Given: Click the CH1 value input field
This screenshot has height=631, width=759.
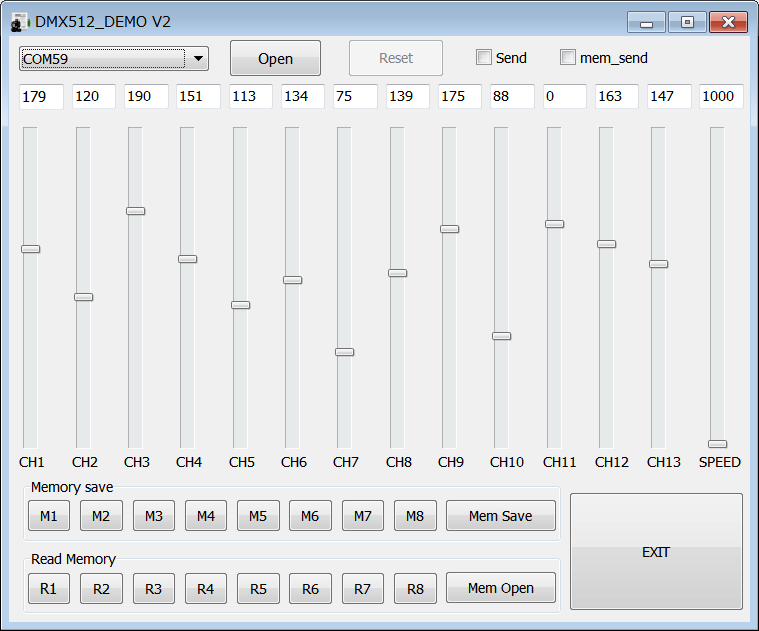Looking at the screenshot, I should pyautogui.click(x=41, y=97).
